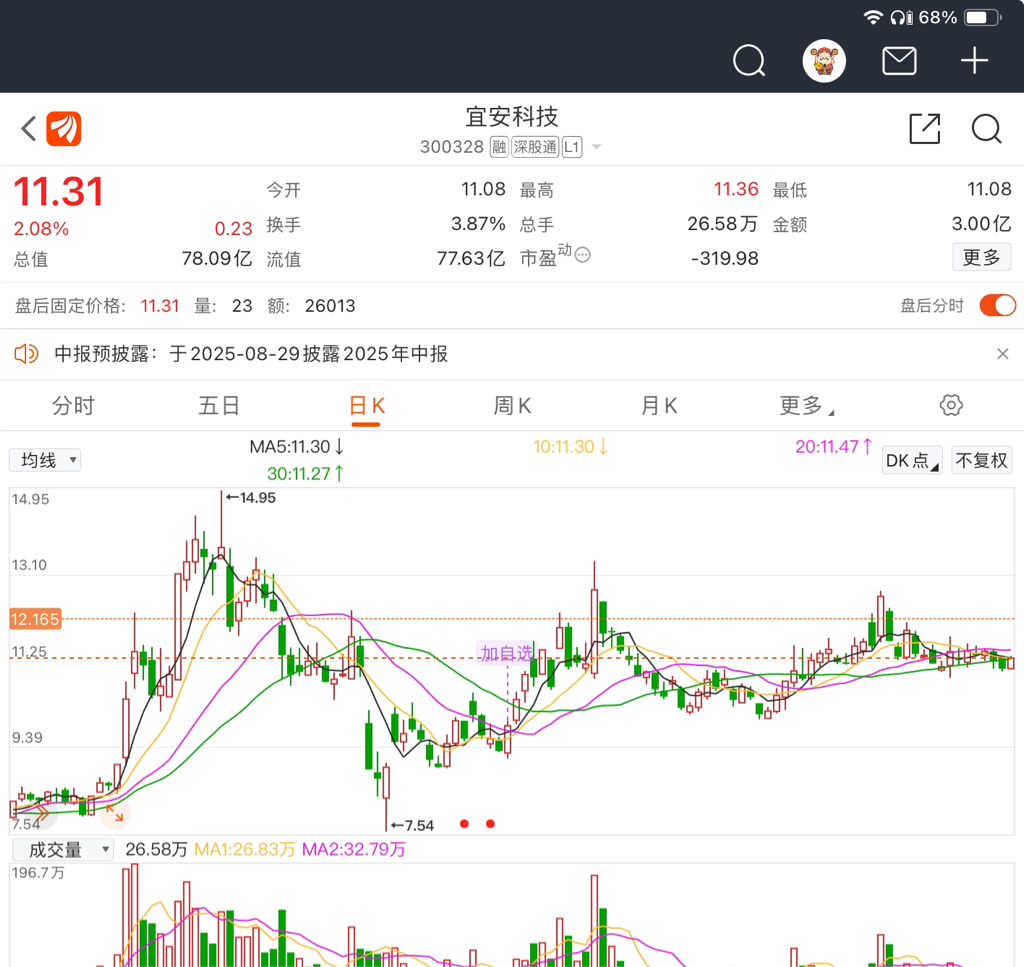1024x967 pixels.
Task: Tap the MA1:26.83万 volume average value
Action: pyautogui.click(x=245, y=849)
